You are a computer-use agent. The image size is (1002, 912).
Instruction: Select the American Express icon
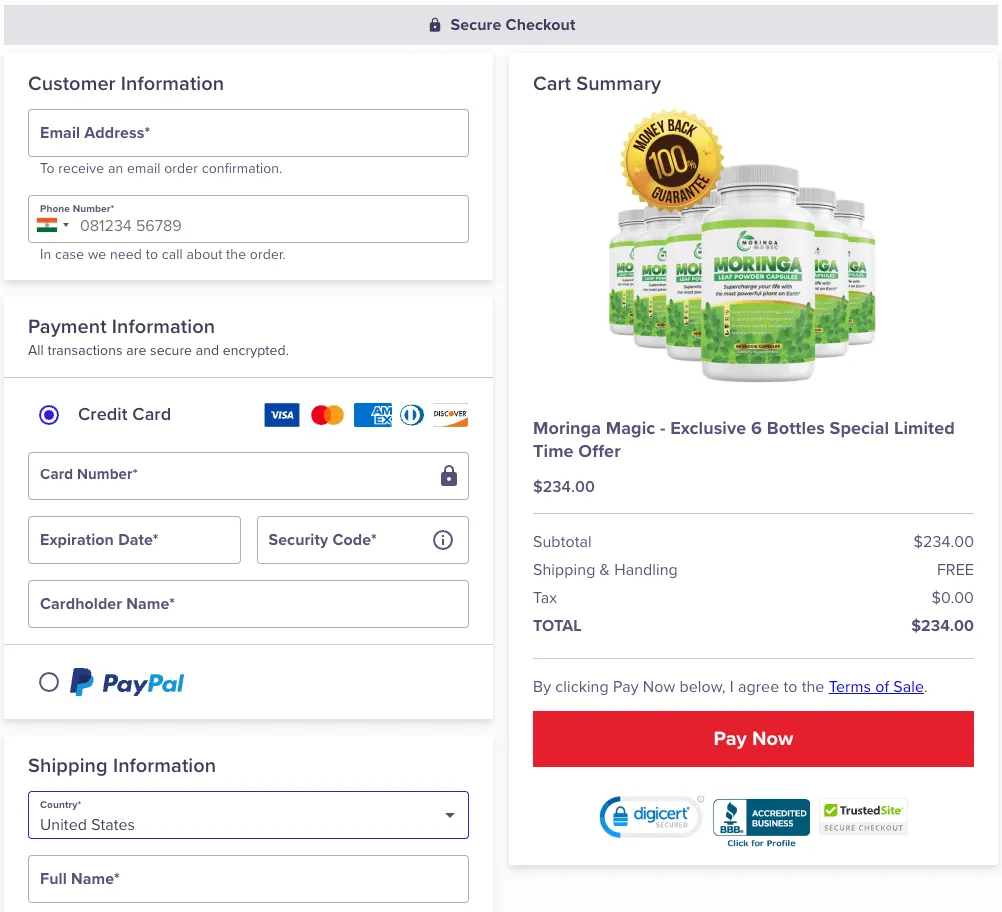tap(372, 414)
